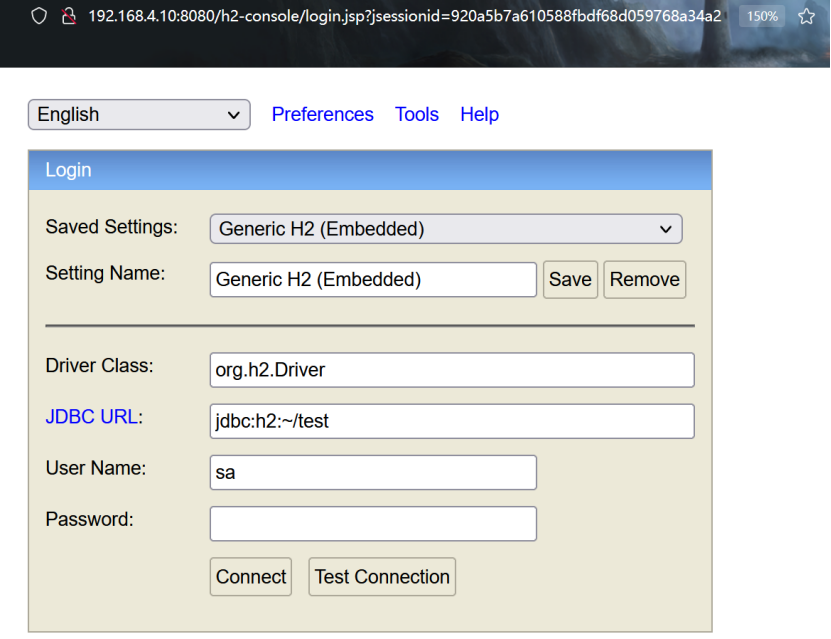The image size is (831, 639).
Task: Click the bookmark star icon
Action: pyautogui.click(x=806, y=16)
